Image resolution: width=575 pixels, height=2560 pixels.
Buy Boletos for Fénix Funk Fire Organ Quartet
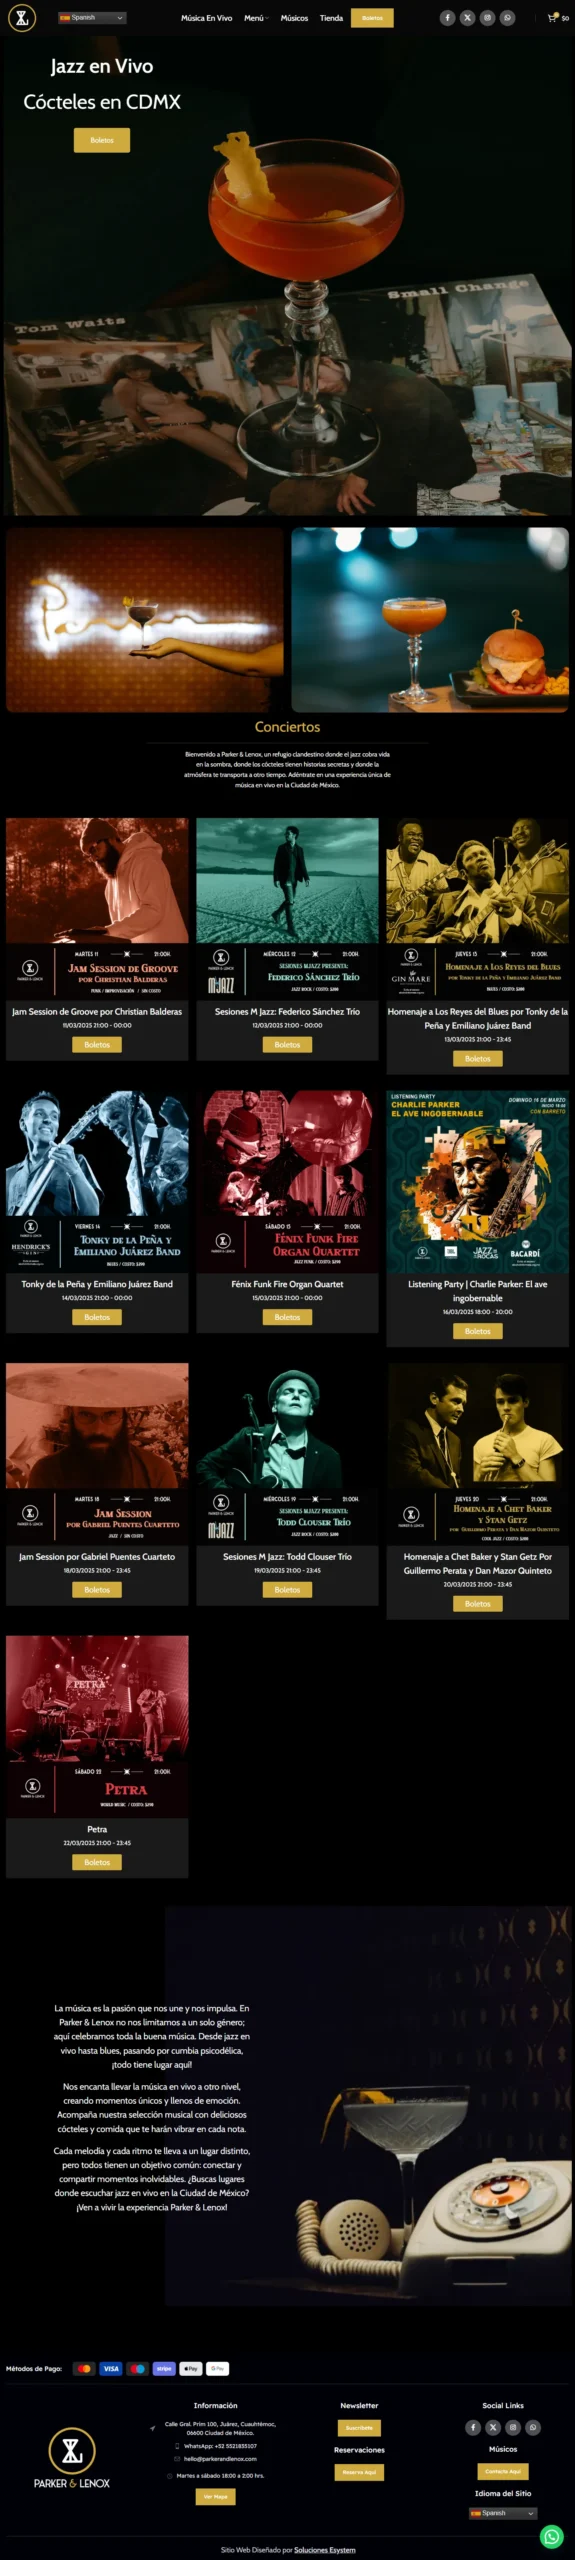coord(287,1317)
